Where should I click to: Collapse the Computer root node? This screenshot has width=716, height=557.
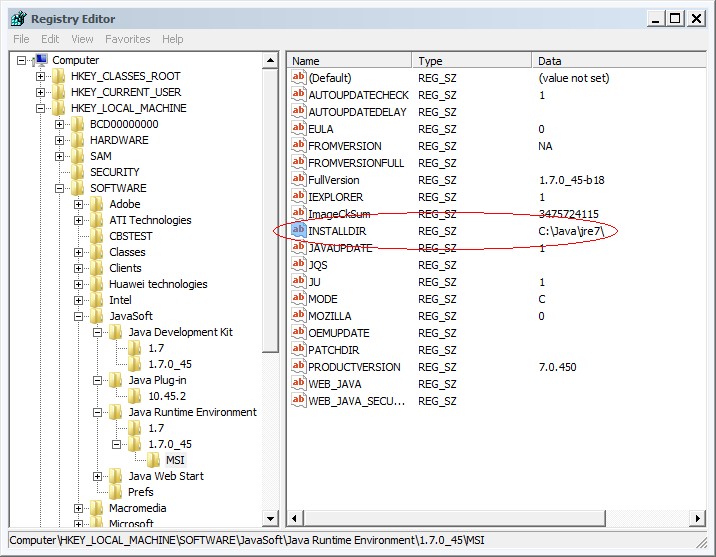pyautogui.click(x=21, y=60)
